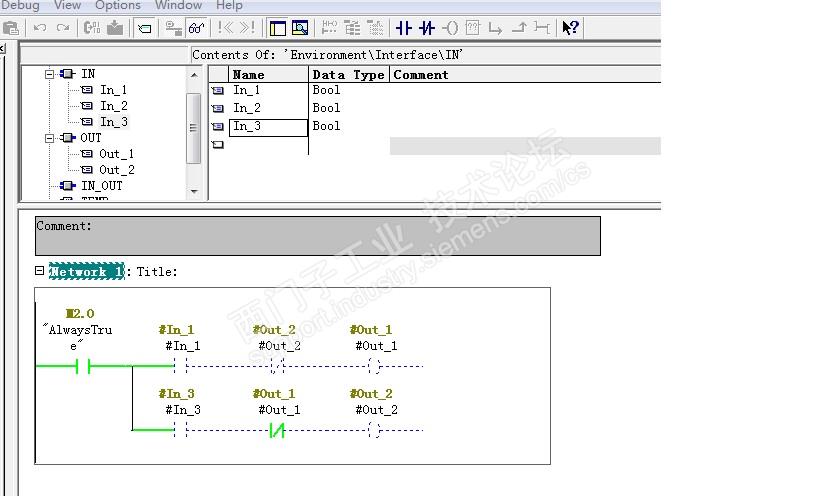Image resolution: width=819 pixels, height=496 pixels.
Task: Click the Data Type column header
Action: tap(349, 75)
